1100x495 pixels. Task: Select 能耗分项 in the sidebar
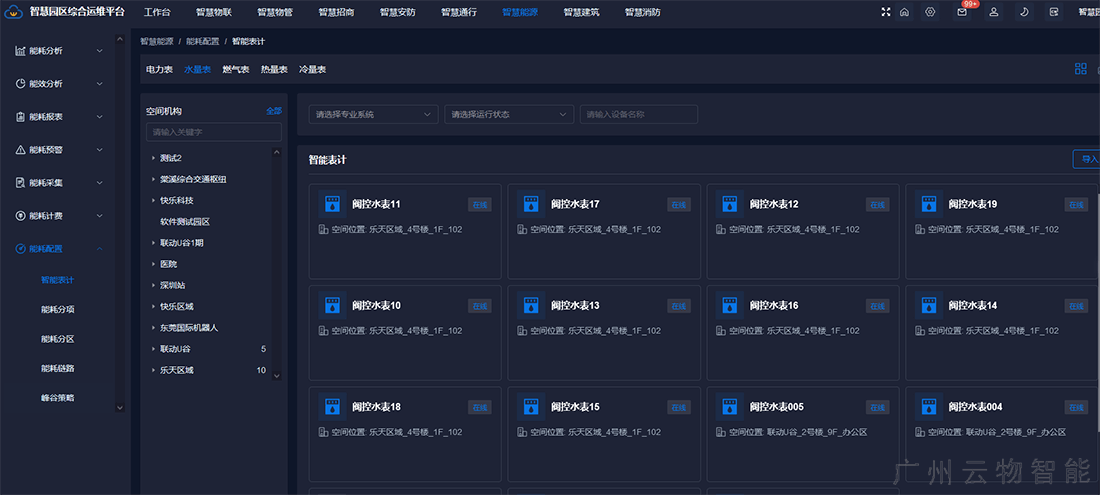(x=57, y=309)
